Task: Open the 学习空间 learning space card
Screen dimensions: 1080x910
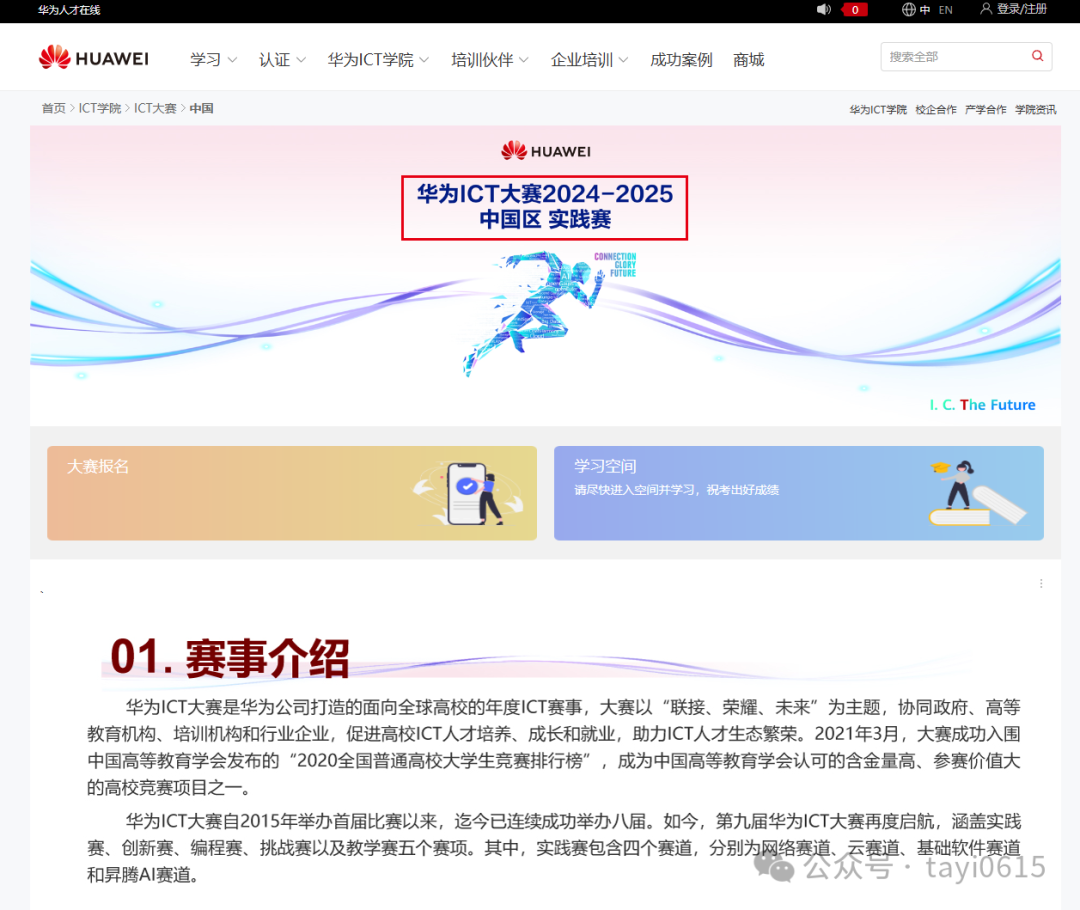Action: (x=798, y=493)
